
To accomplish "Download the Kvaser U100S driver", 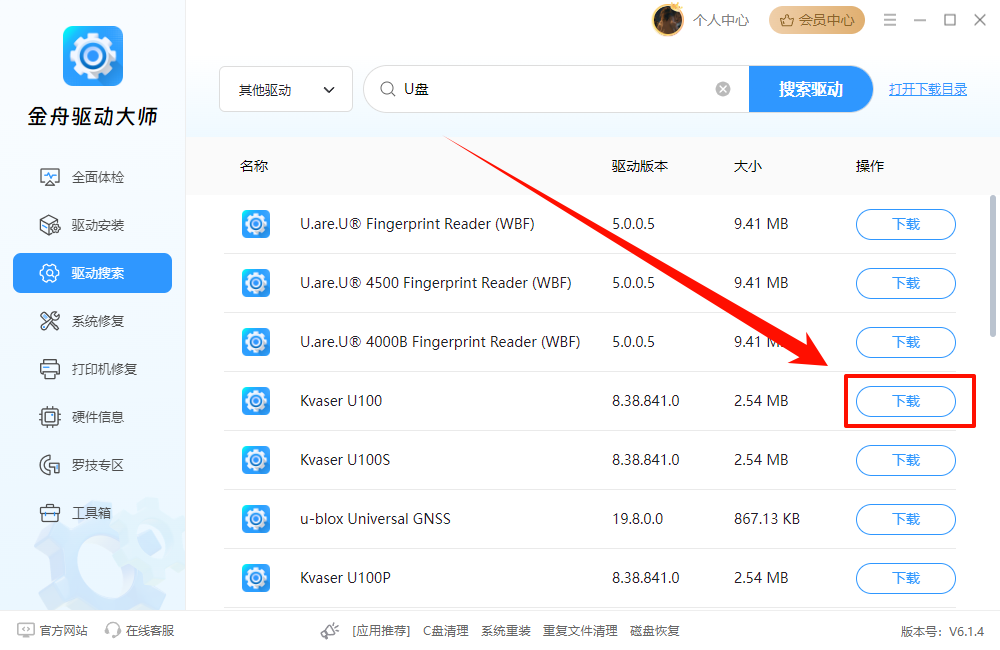I will (906, 461).
